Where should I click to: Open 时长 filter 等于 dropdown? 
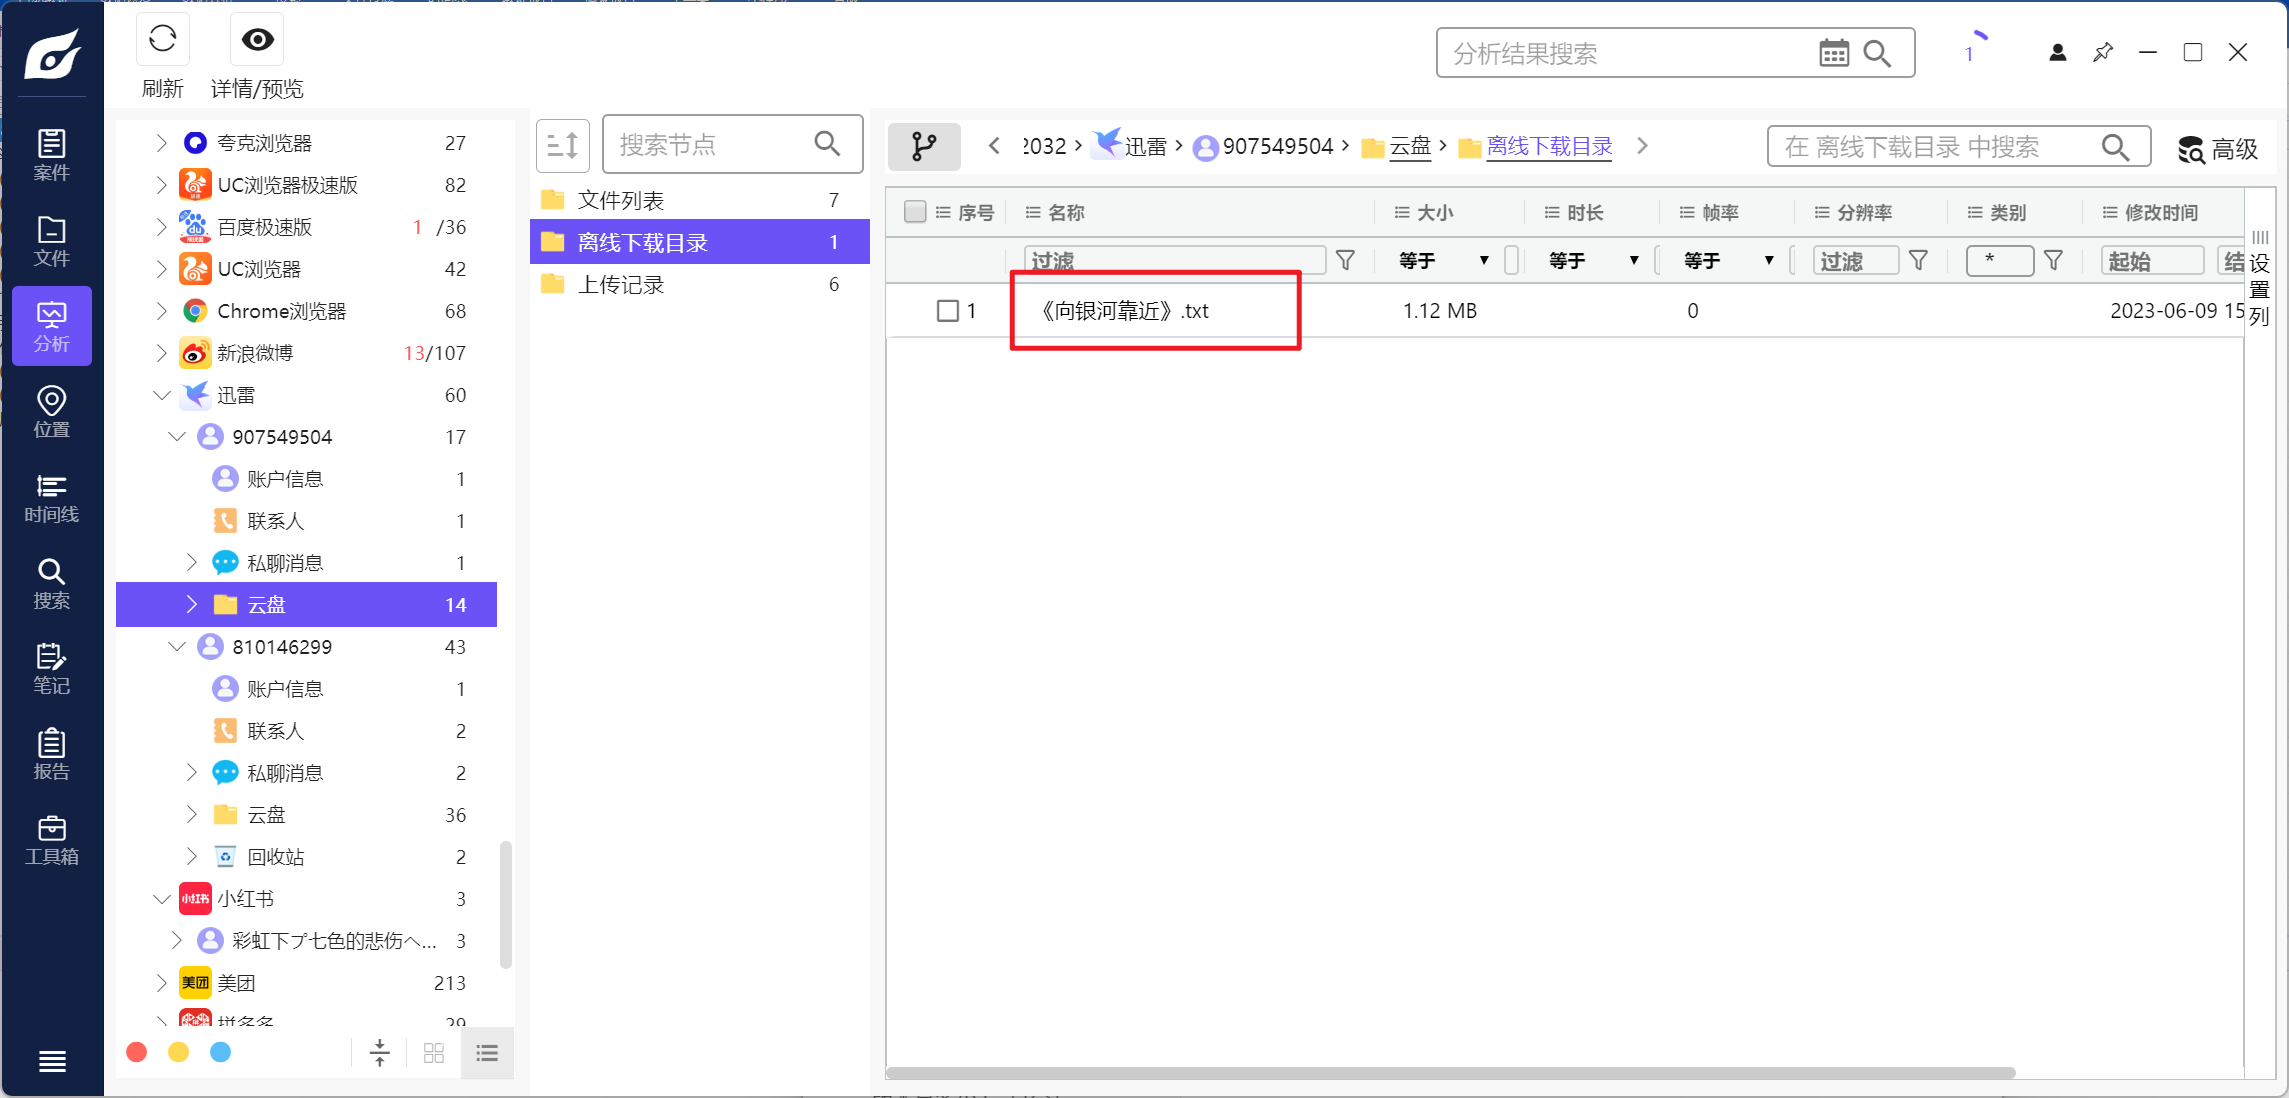click(1593, 261)
